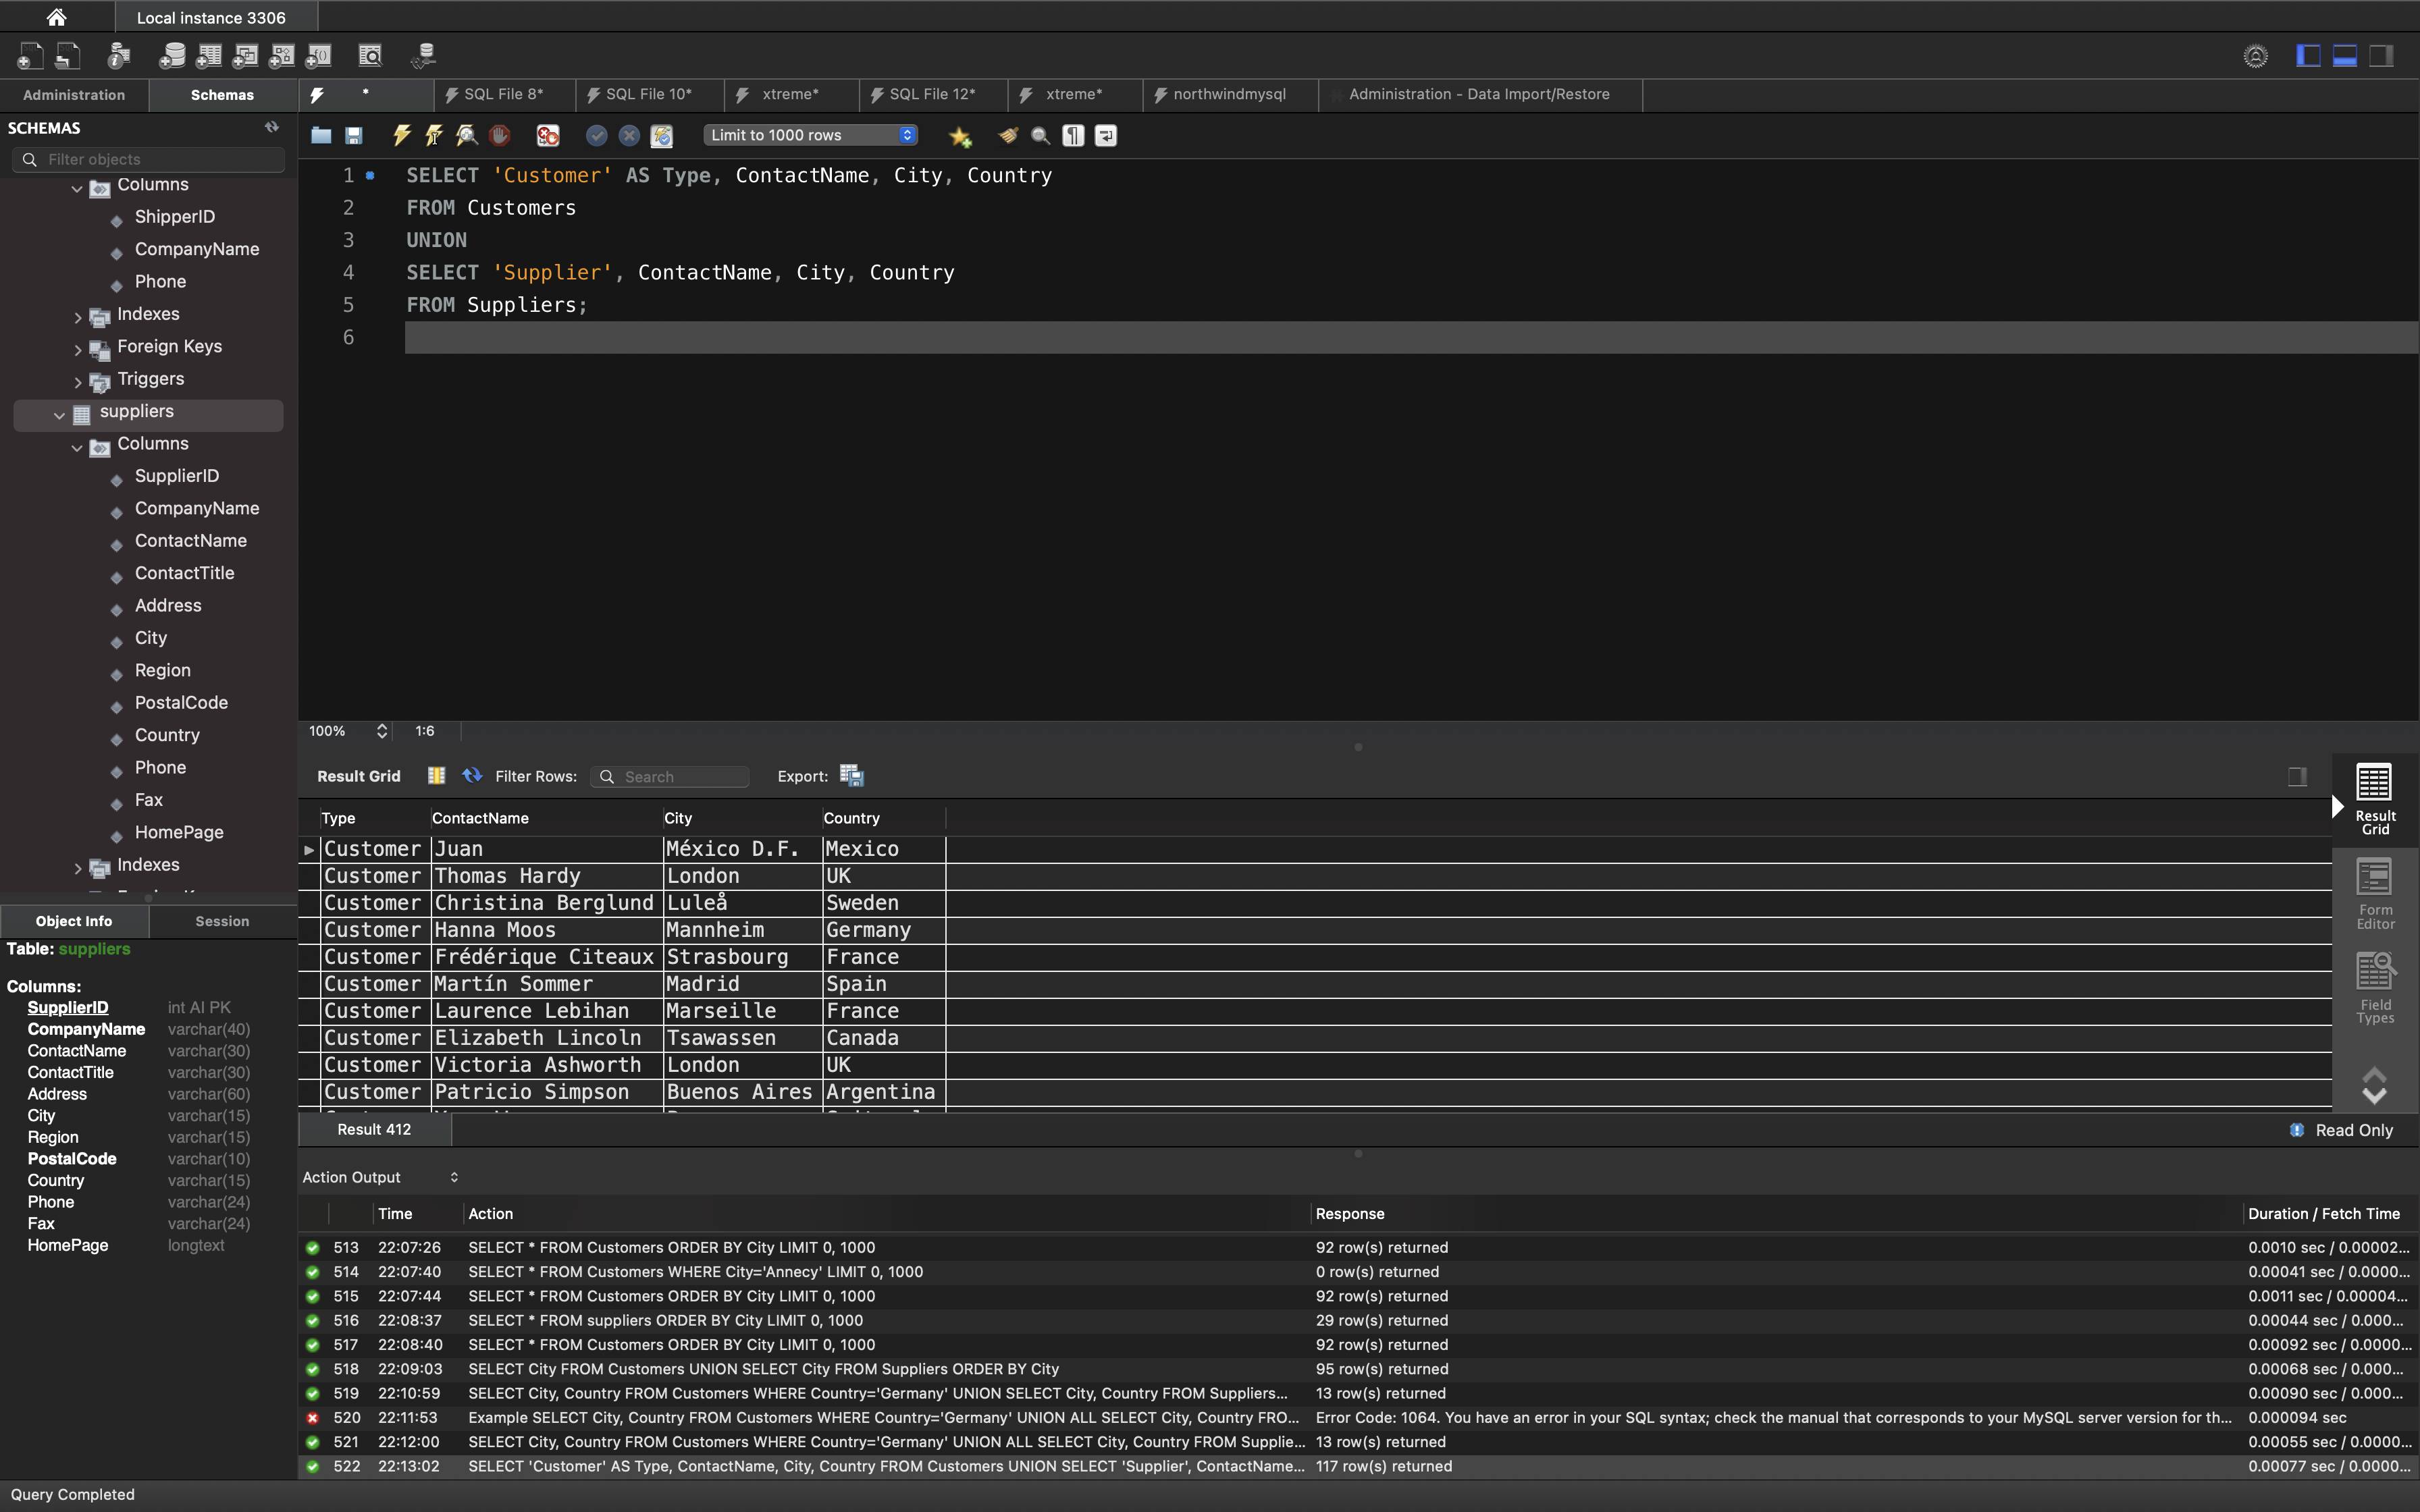Image resolution: width=2420 pixels, height=1512 pixels.
Task: Open a SQL script file
Action: coord(321,135)
